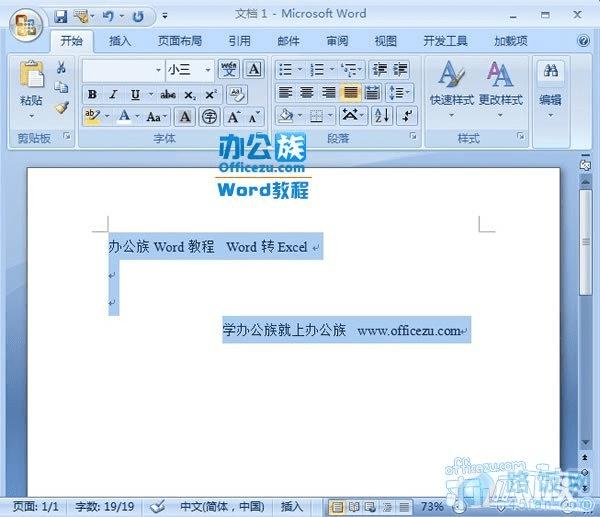Switch to the 插入 tab
600x517 pixels.
pos(120,41)
